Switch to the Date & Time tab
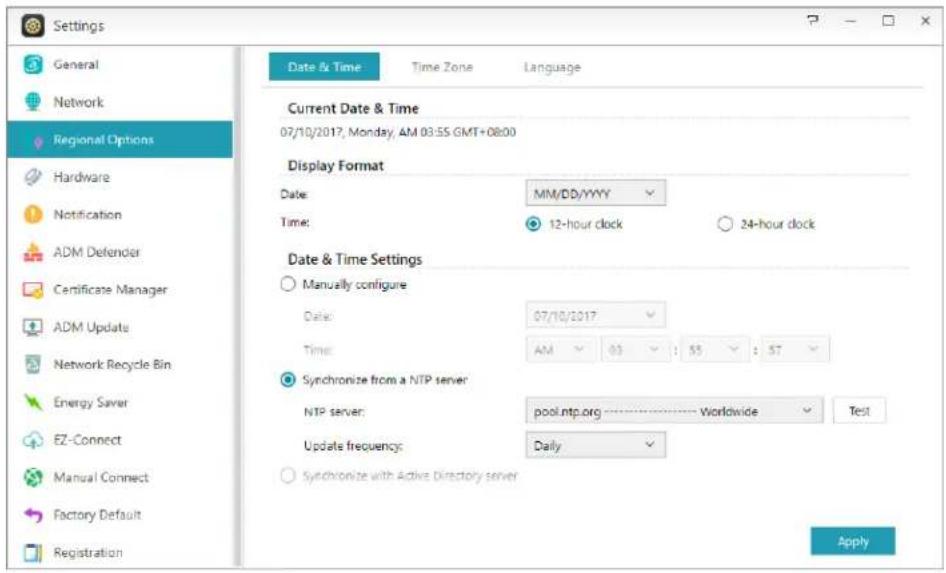946x573 pixels. coord(324,67)
